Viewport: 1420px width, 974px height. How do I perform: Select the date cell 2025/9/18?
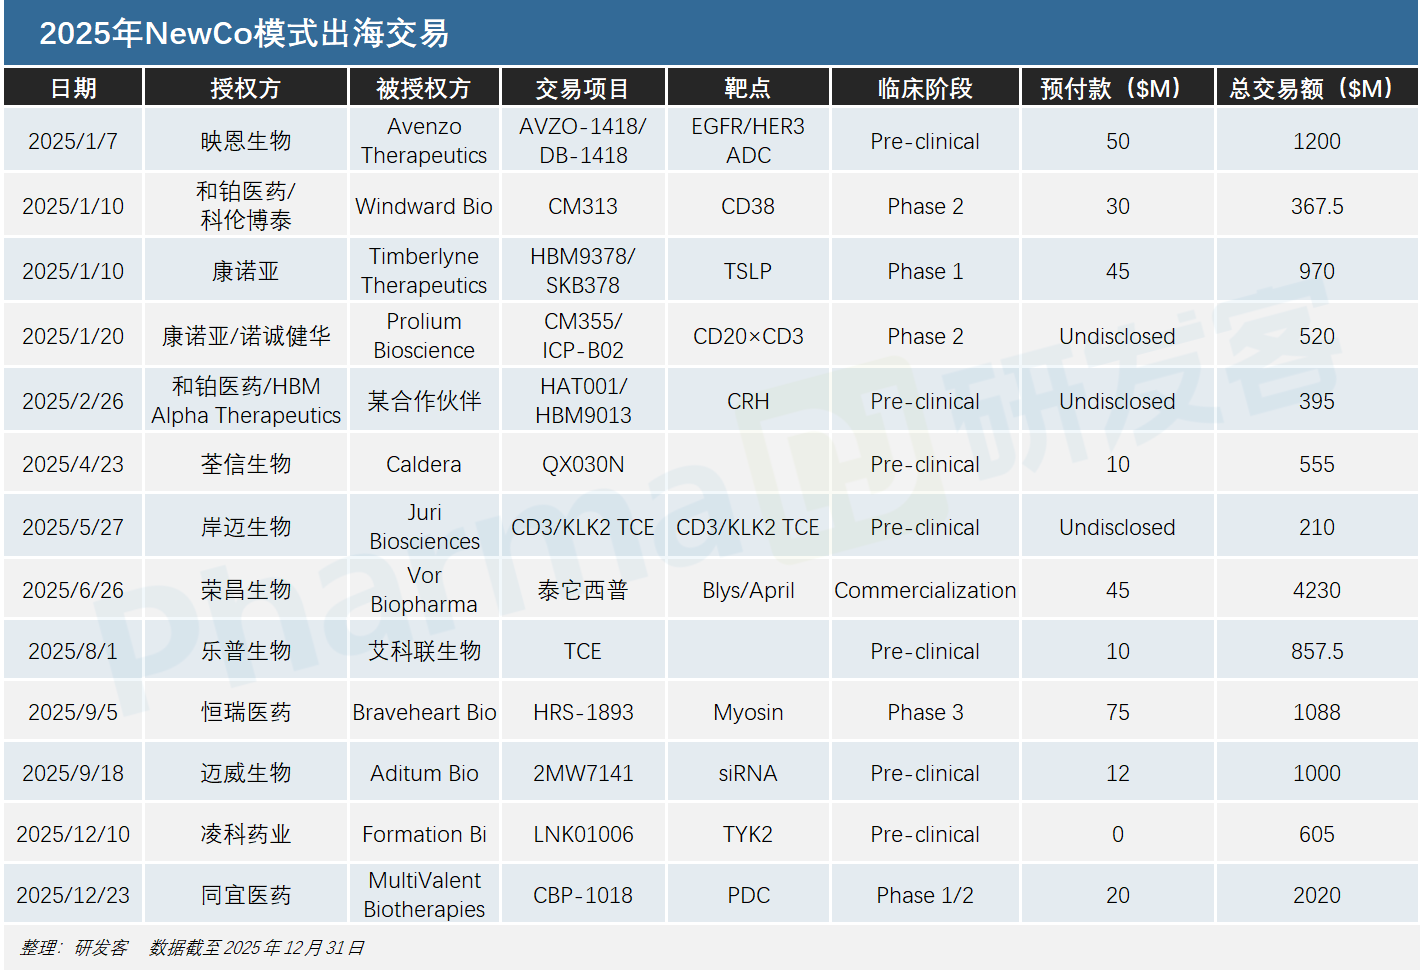tap(73, 773)
